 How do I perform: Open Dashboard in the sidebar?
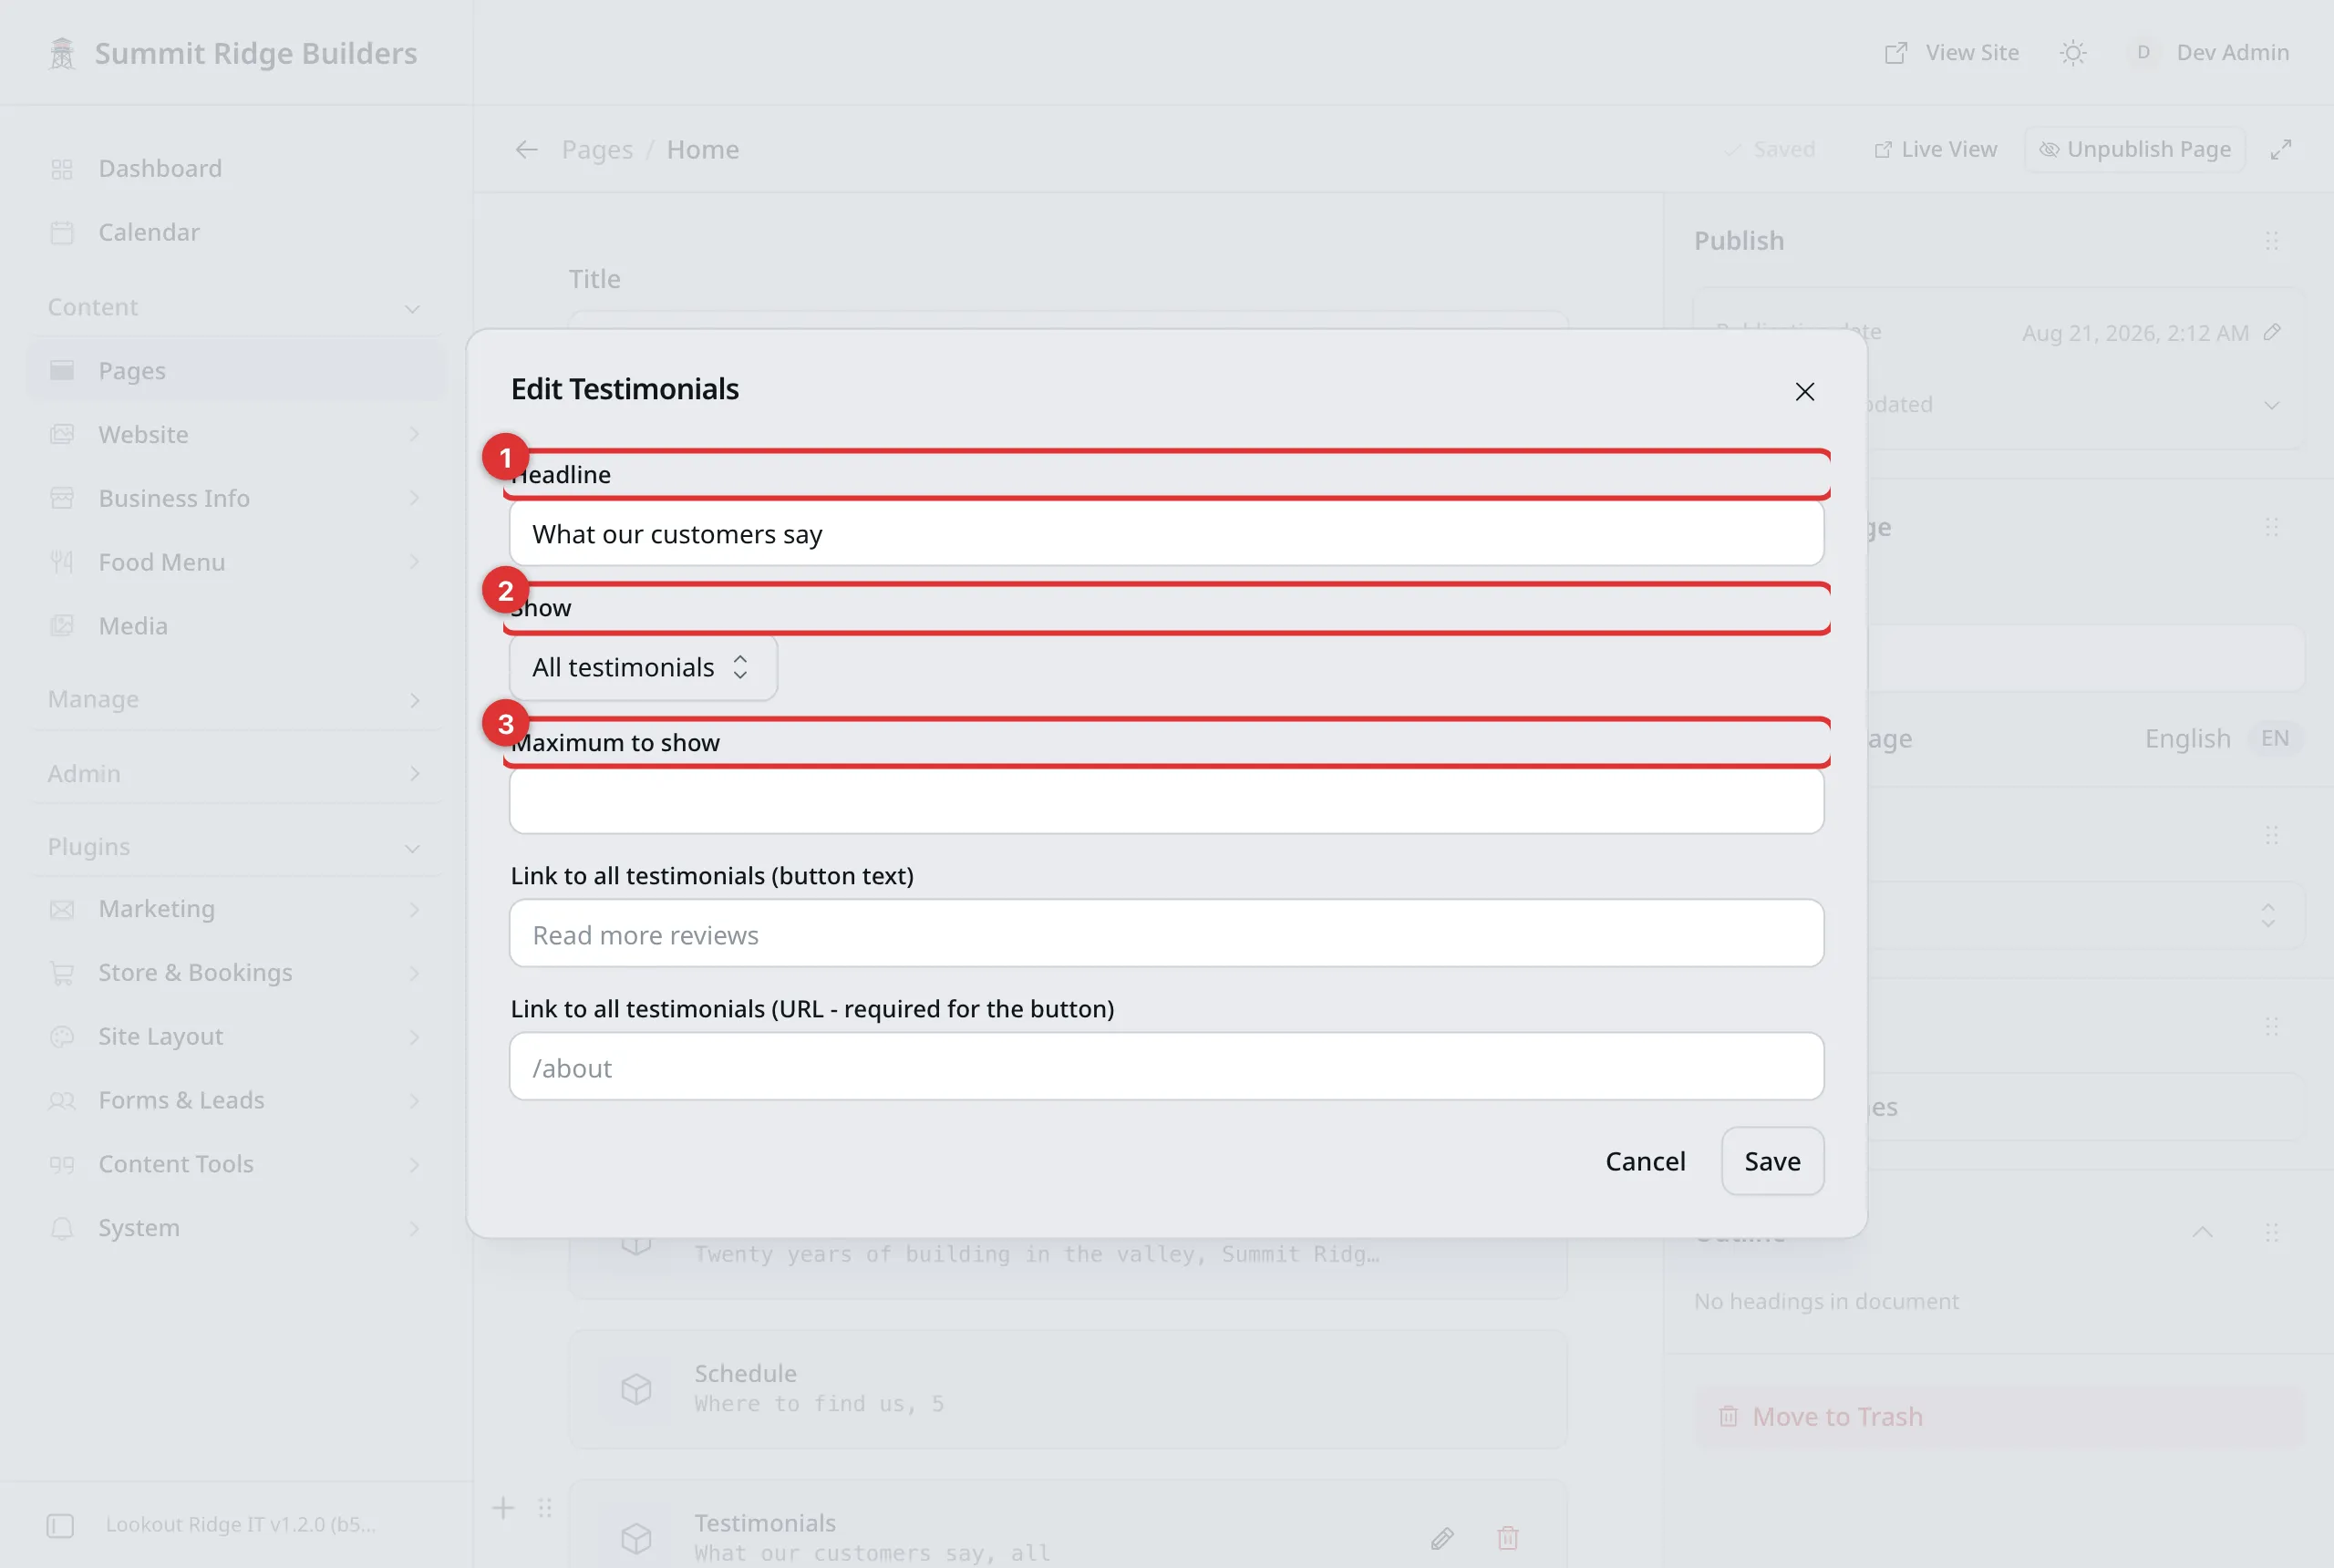[236, 168]
